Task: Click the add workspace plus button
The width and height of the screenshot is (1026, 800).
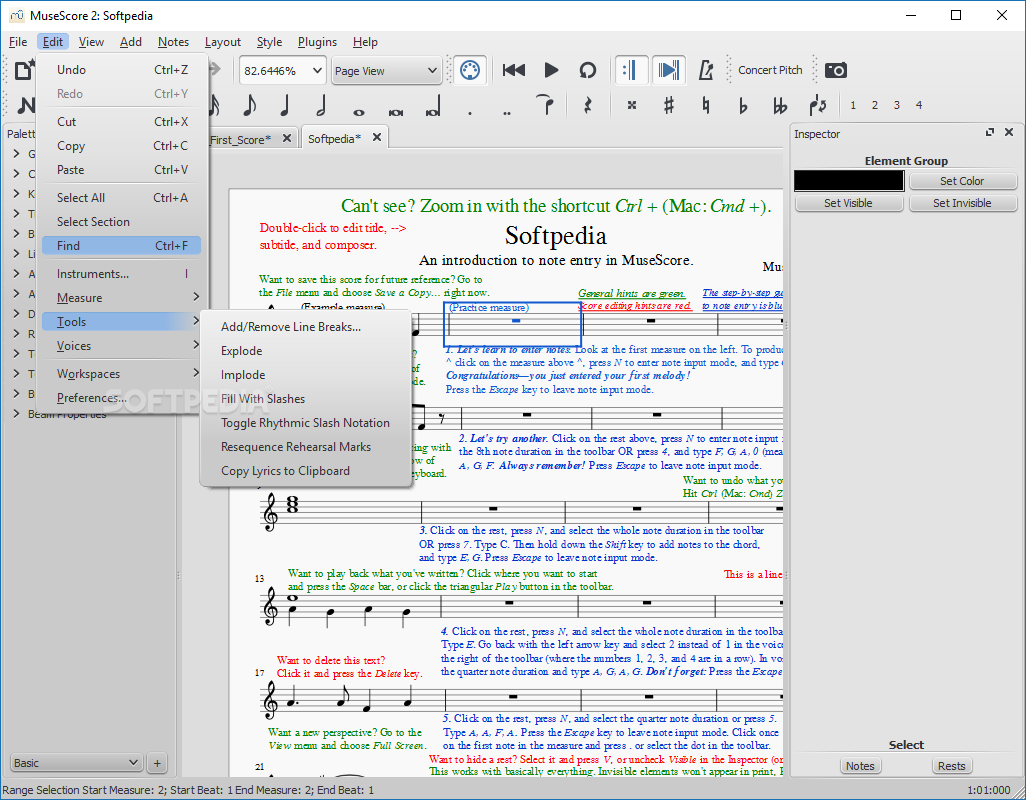Action: point(157,763)
